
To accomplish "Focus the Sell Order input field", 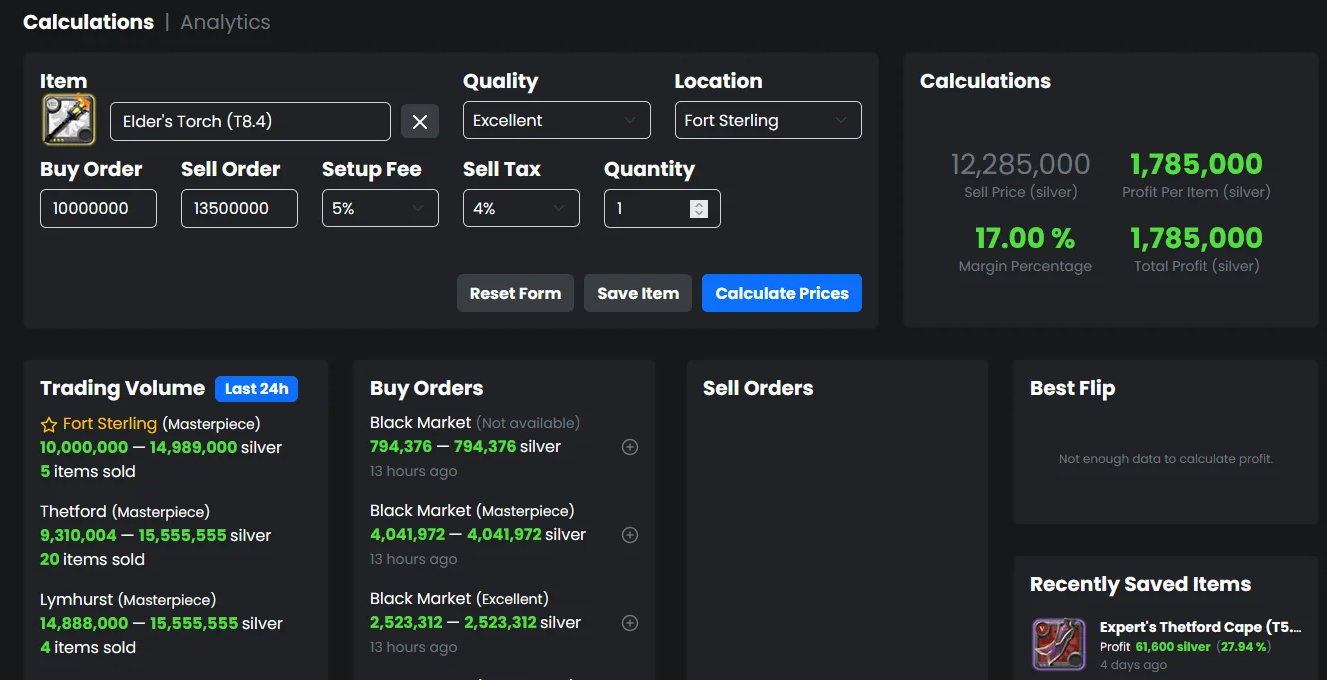I will [x=239, y=208].
